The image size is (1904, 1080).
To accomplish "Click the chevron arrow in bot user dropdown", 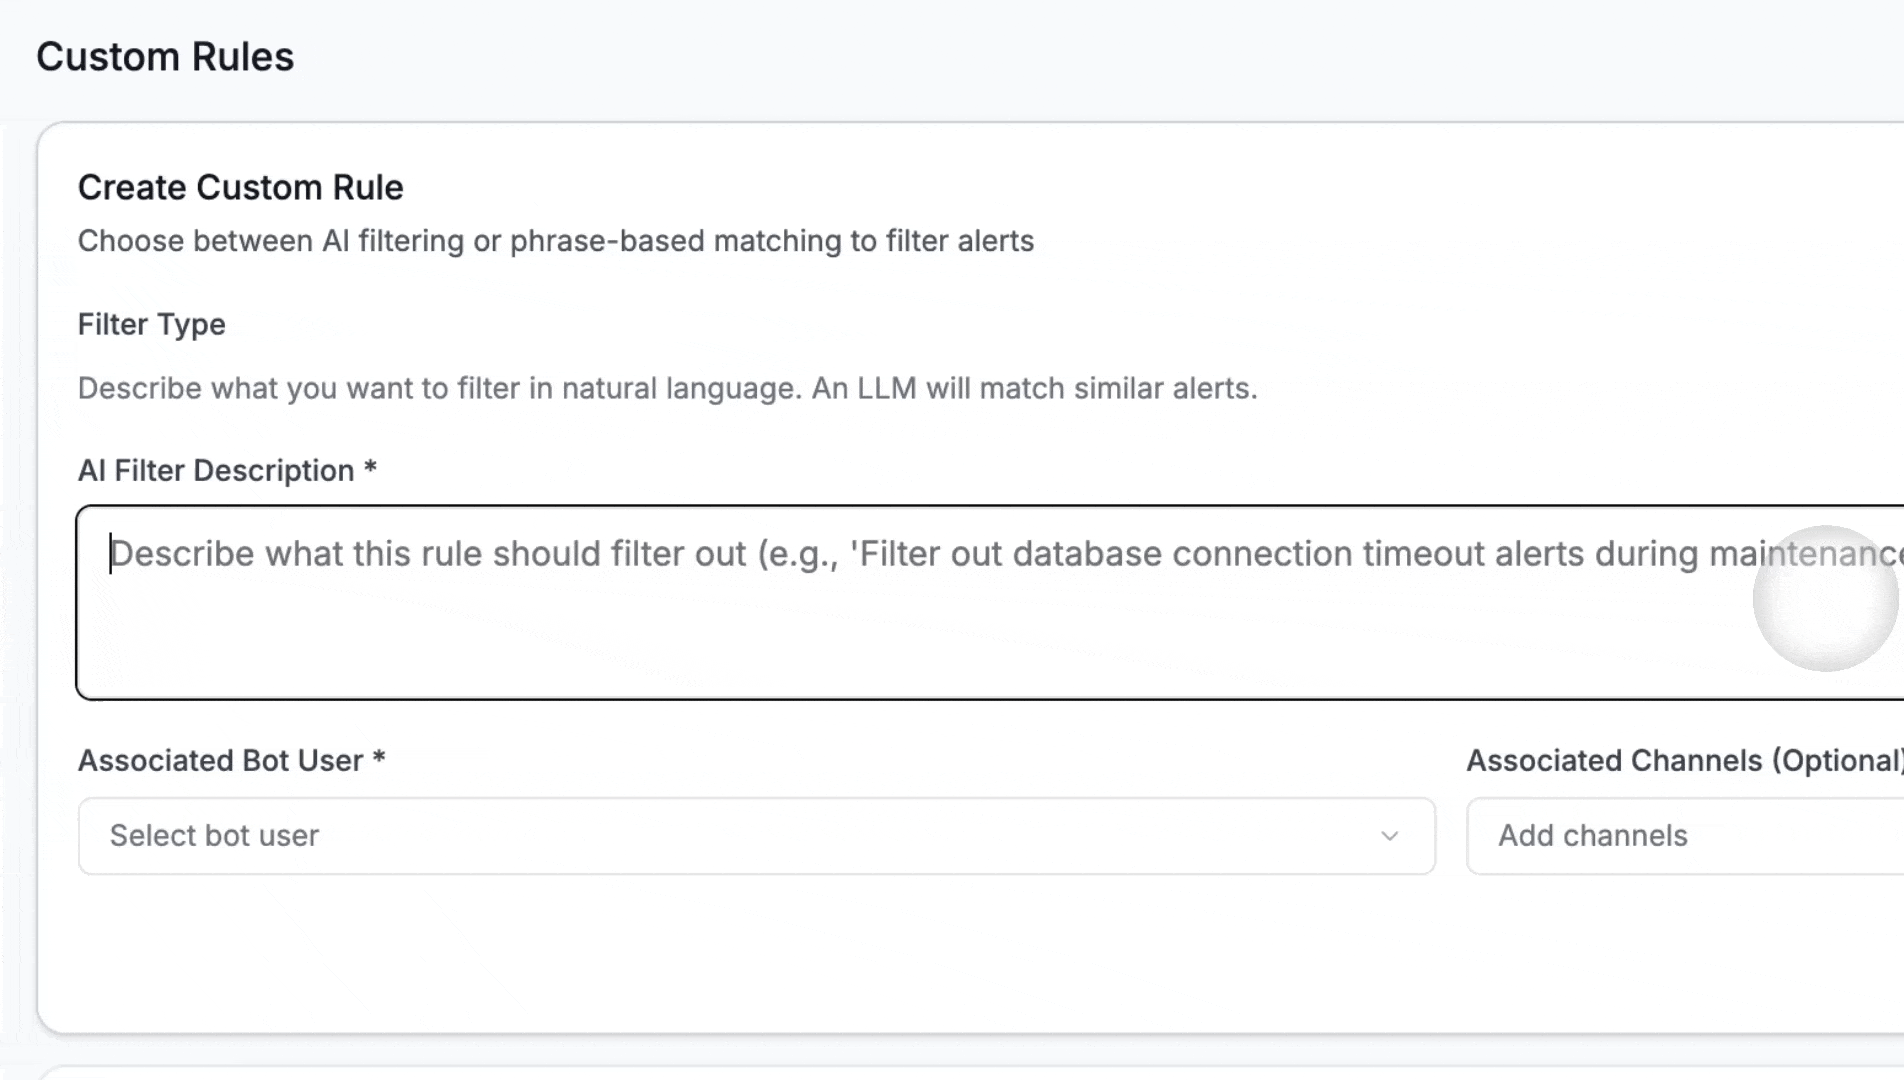I will [x=1389, y=836].
